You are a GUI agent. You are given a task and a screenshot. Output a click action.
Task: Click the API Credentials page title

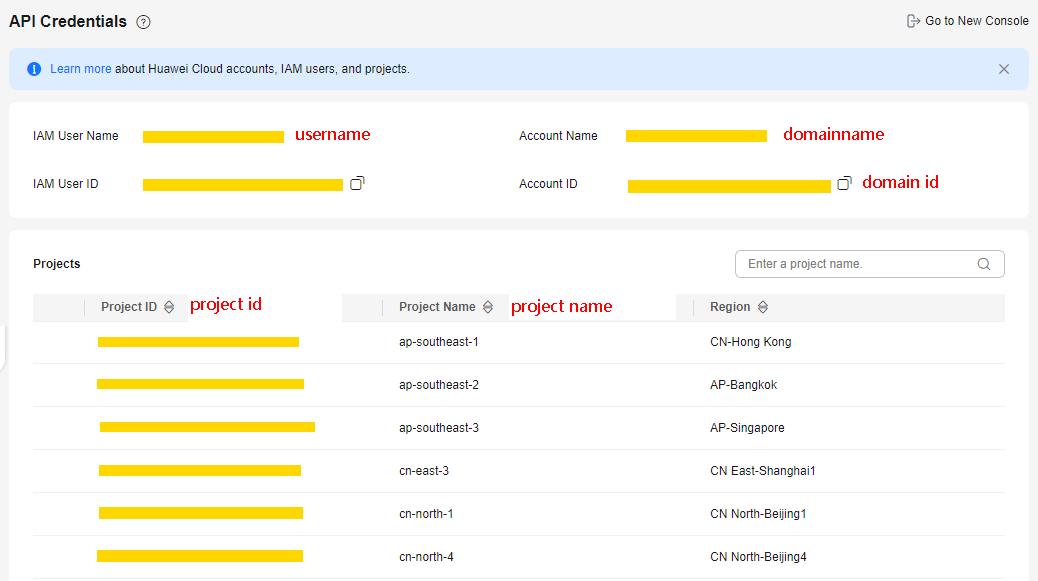point(68,21)
